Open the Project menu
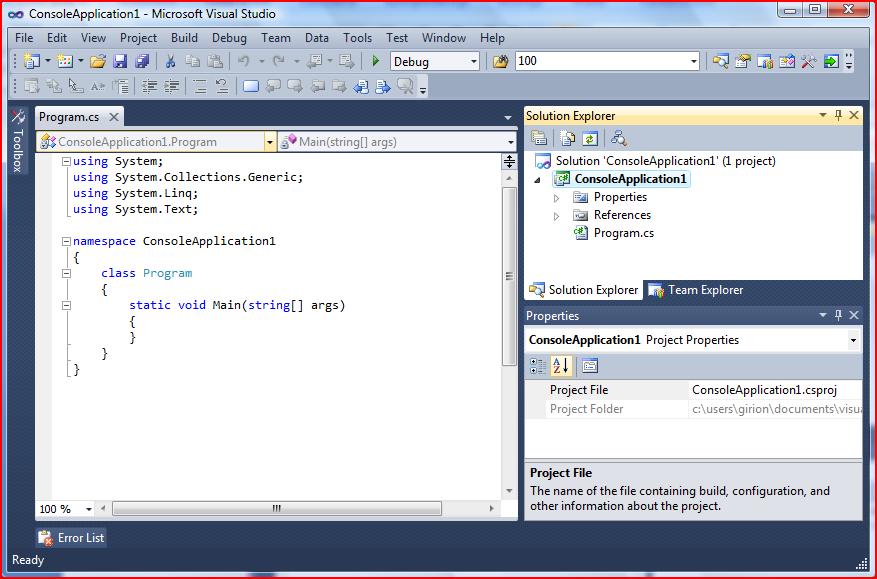 click(138, 37)
